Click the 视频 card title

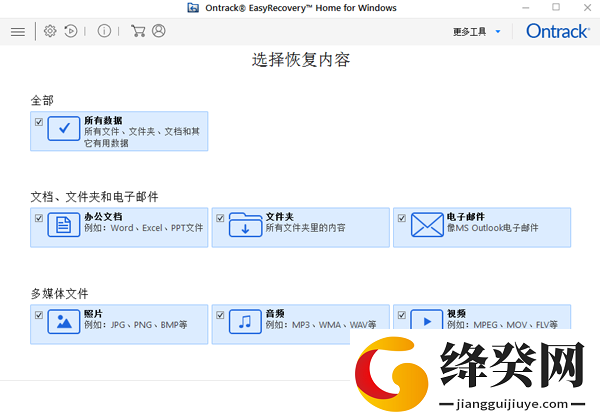pos(456,314)
